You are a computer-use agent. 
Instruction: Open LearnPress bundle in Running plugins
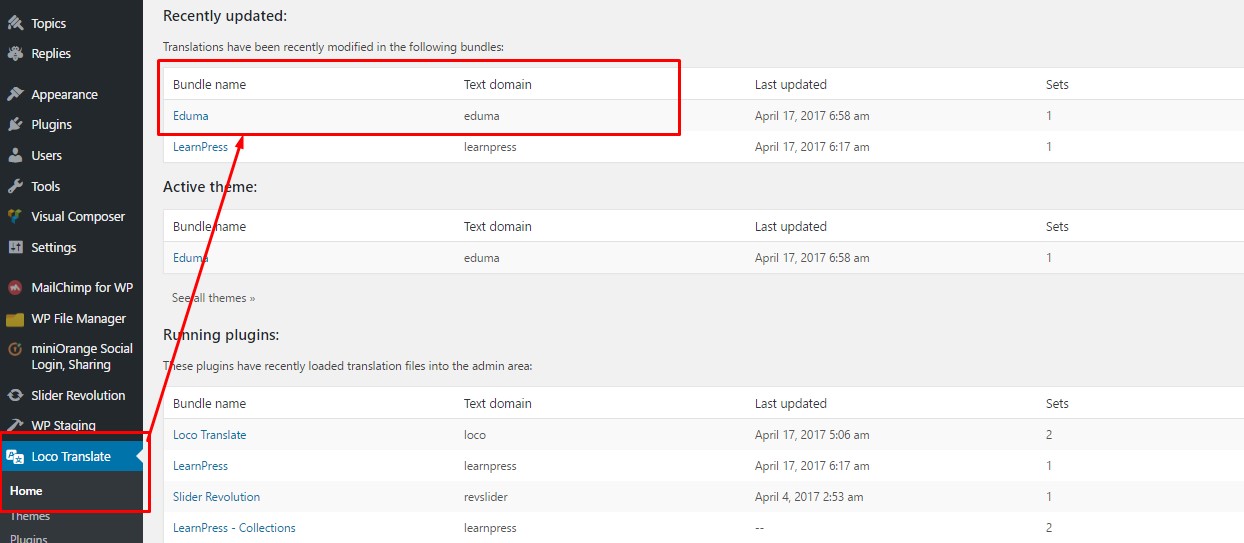pos(200,466)
